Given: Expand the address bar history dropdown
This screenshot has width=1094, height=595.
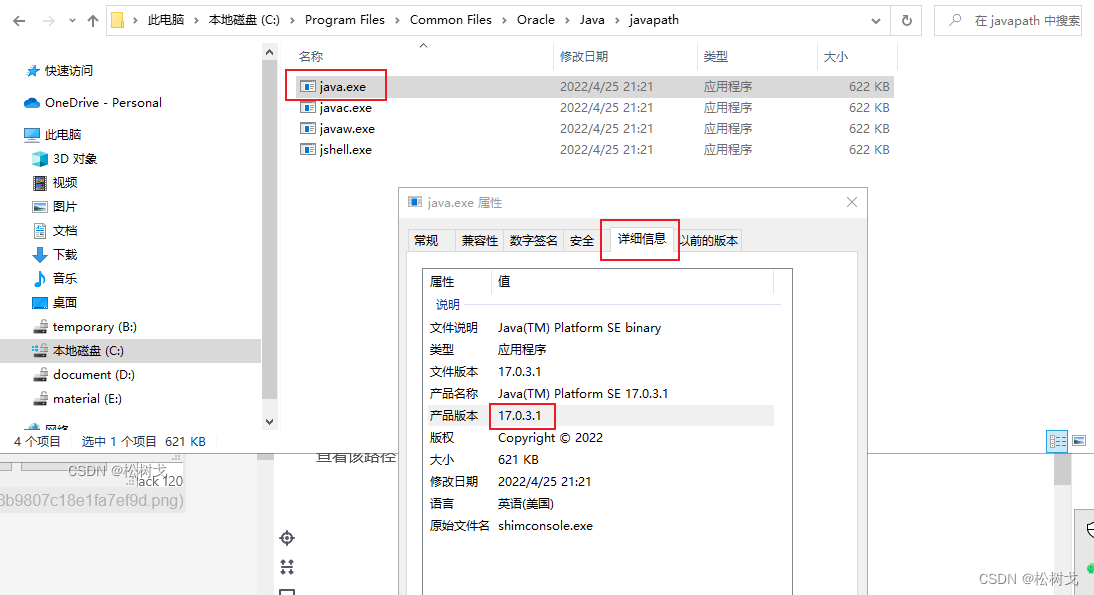Looking at the screenshot, I should 876,21.
